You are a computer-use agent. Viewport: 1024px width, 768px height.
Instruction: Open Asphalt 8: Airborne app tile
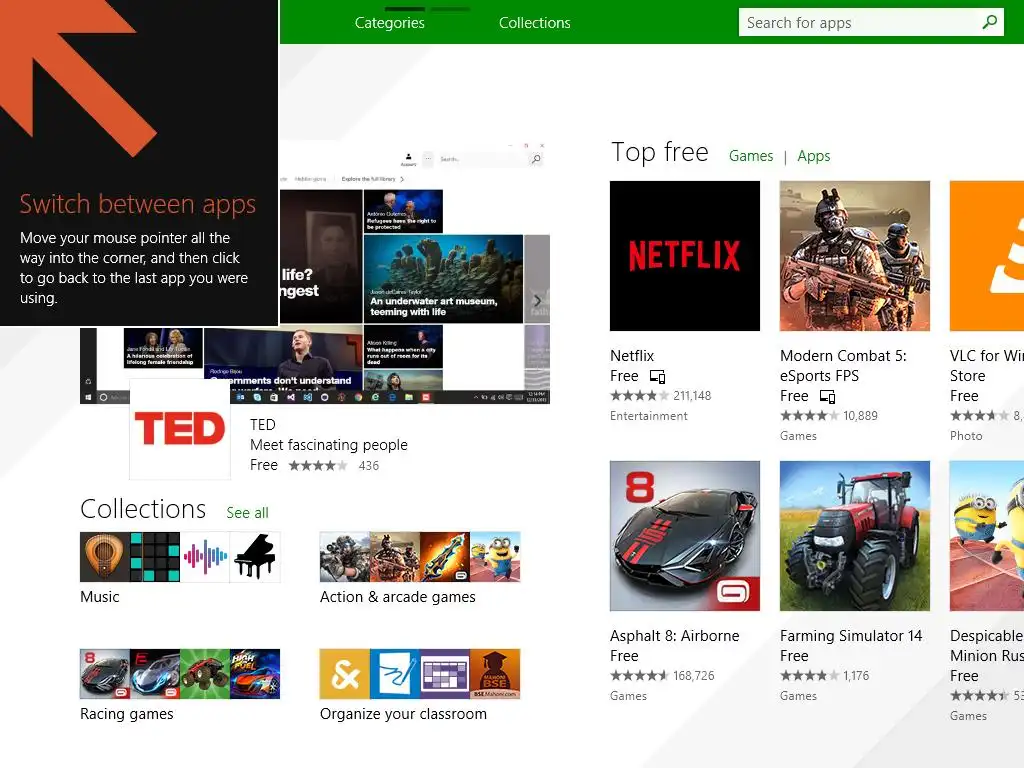(684, 536)
